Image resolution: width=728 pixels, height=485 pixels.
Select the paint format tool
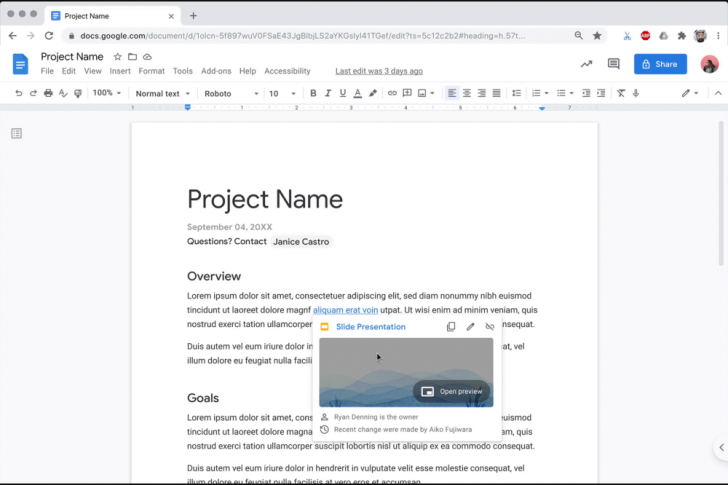(x=78, y=93)
